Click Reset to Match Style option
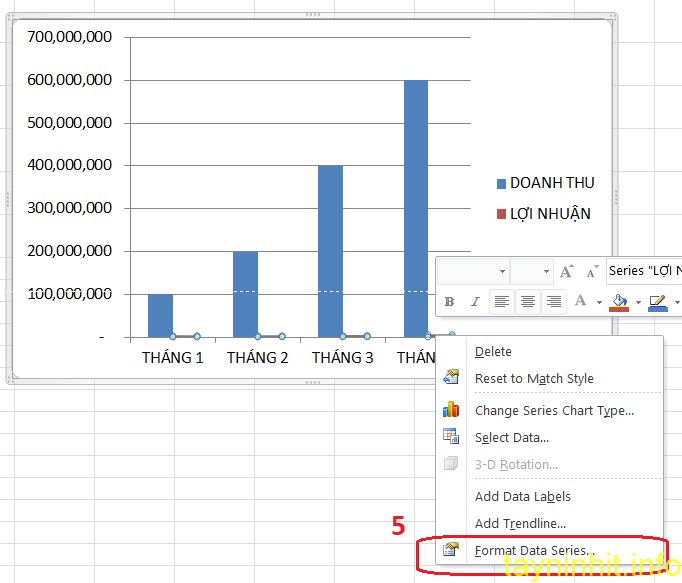Screen dimensions: 682x583 [534, 378]
